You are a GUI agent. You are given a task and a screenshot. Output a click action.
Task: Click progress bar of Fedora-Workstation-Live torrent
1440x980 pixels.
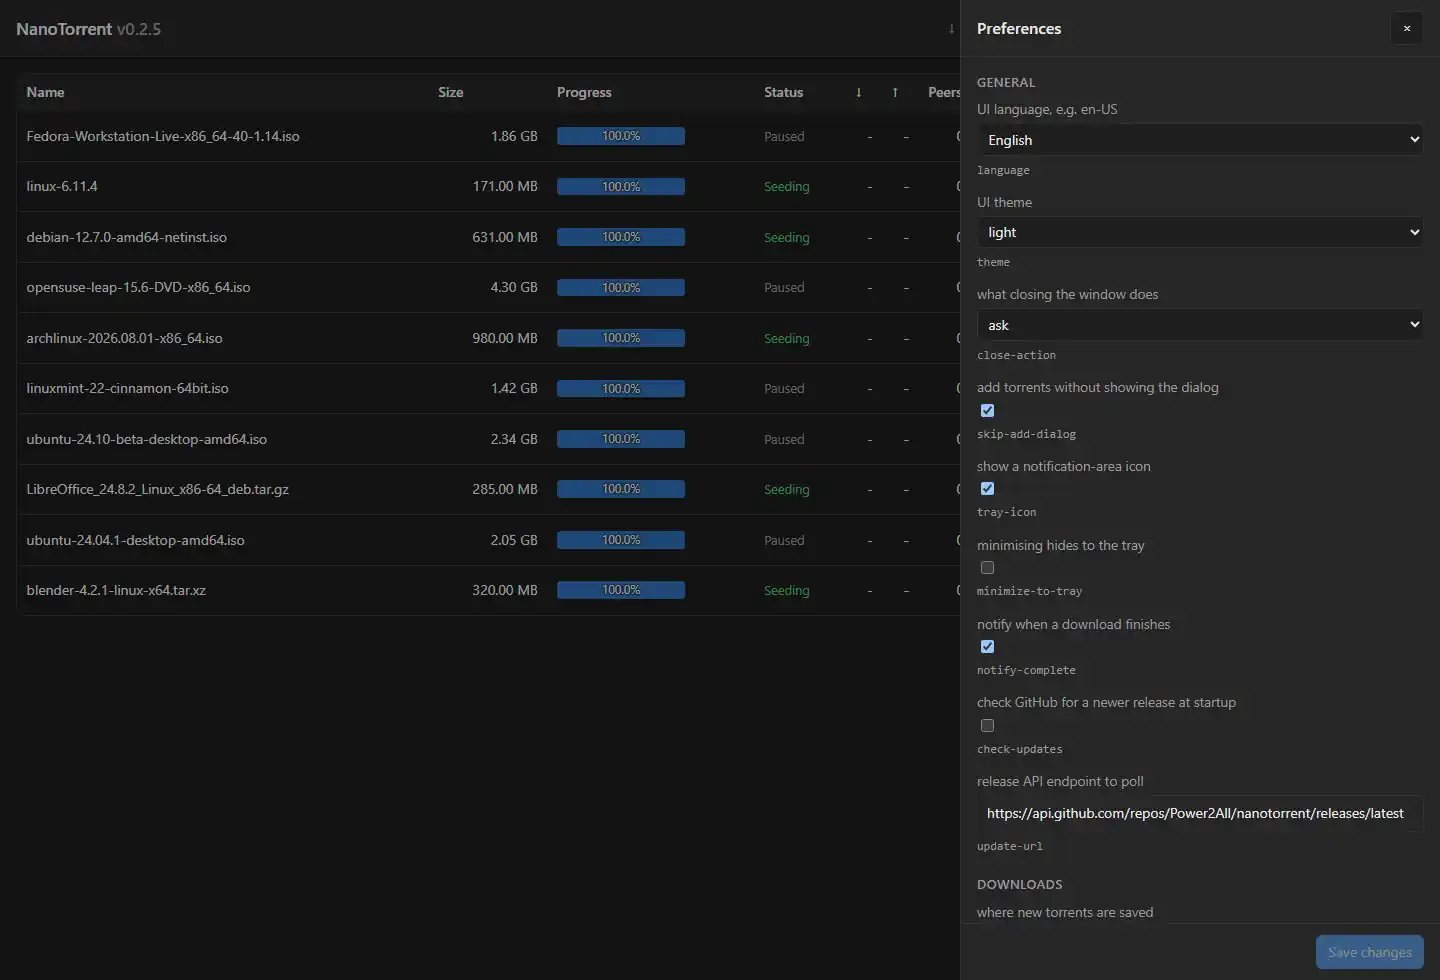pyautogui.click(x=621, y=136)
